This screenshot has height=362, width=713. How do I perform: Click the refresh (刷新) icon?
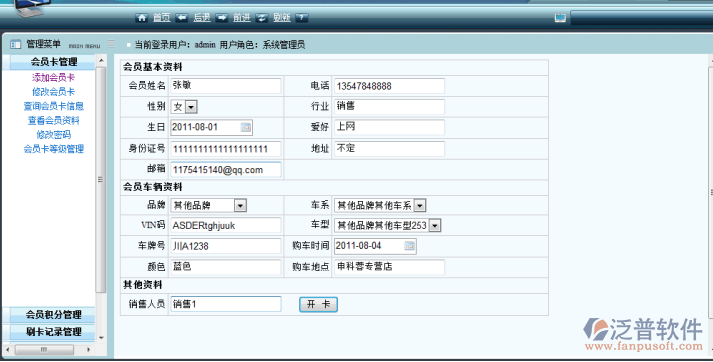262,18
